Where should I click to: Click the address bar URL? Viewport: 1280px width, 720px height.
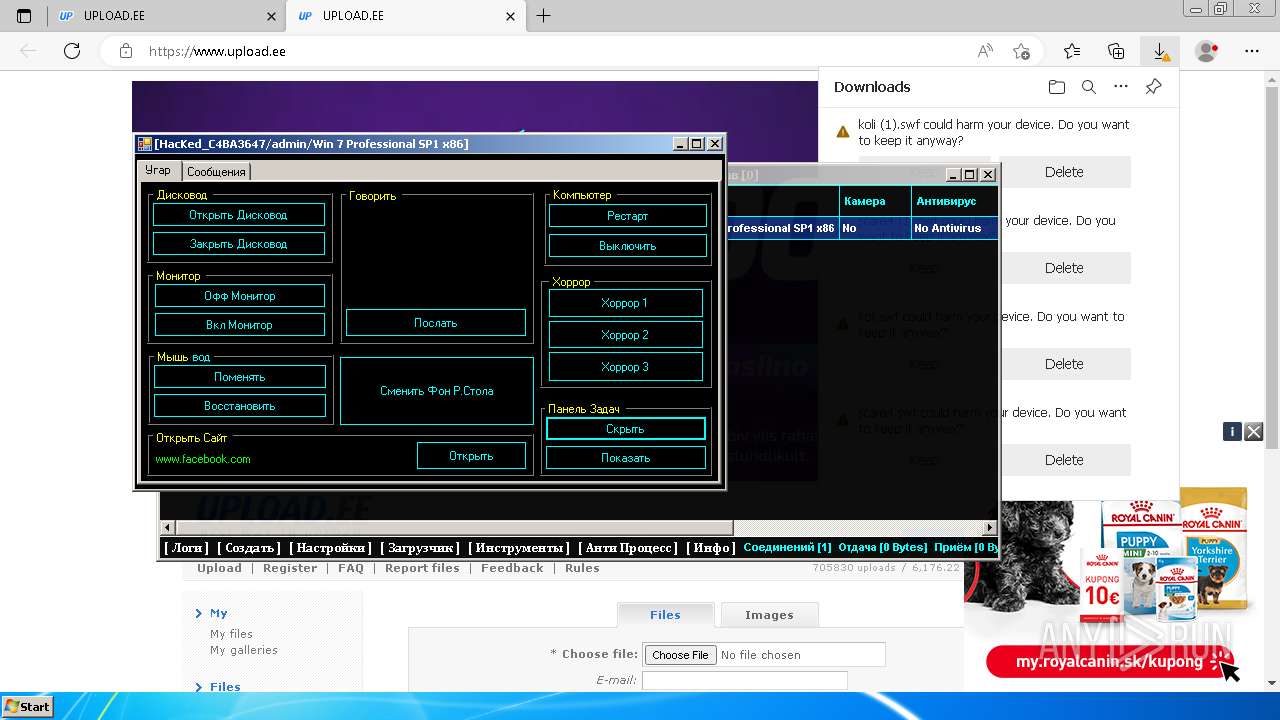click(217, 51)
